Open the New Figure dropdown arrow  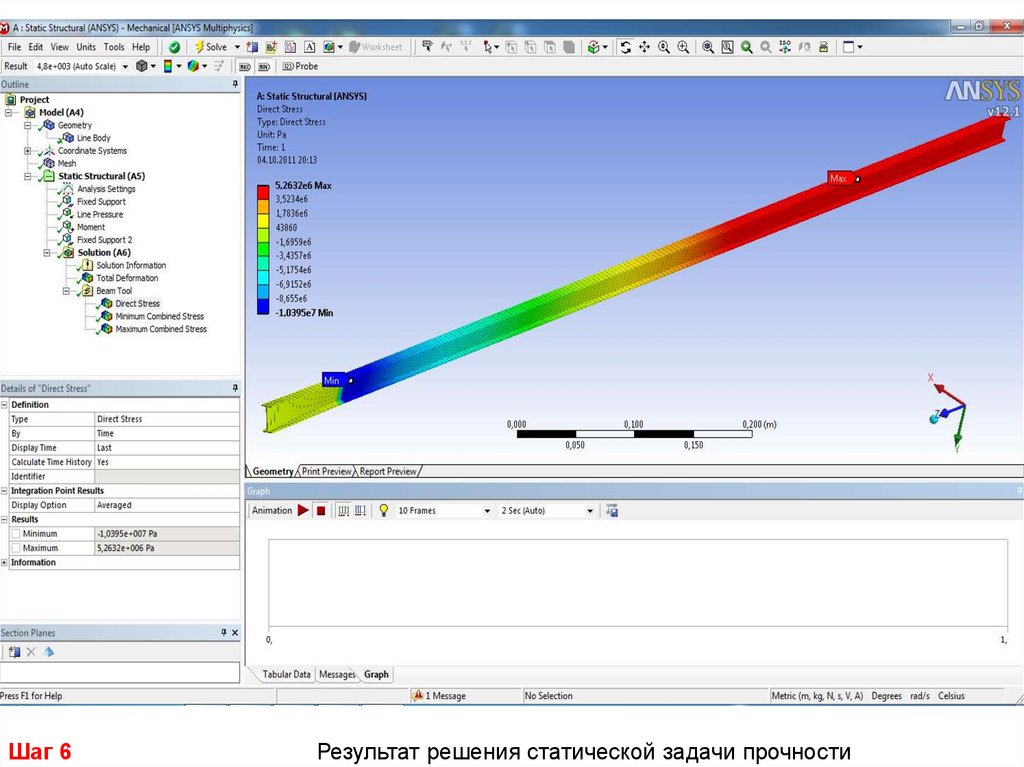point(340,47)
